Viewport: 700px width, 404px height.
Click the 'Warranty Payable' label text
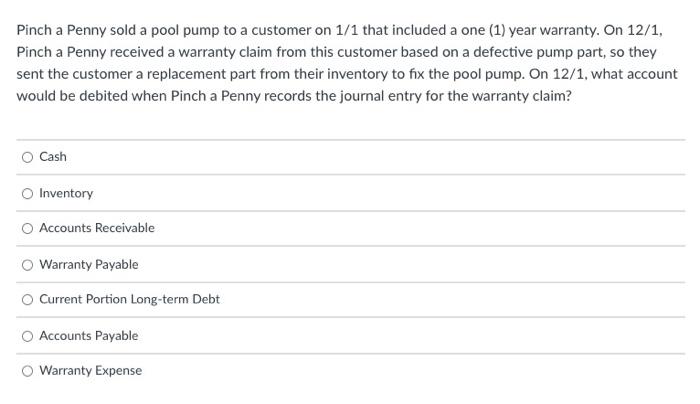89,264
